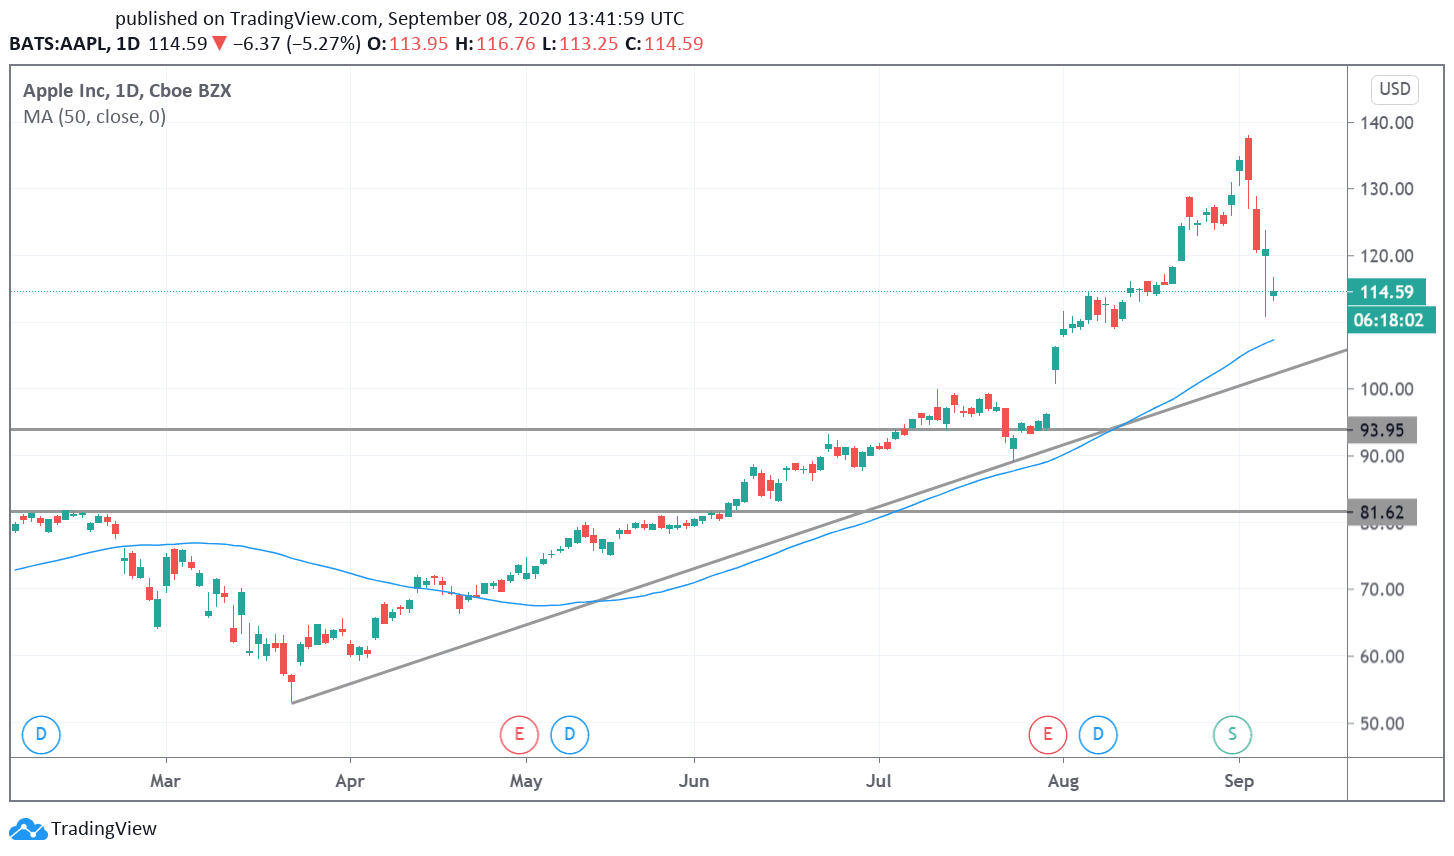1454x856 pixels.
Task: Click the countdown label 06:18:02
Action: [x=1391, y=320]
